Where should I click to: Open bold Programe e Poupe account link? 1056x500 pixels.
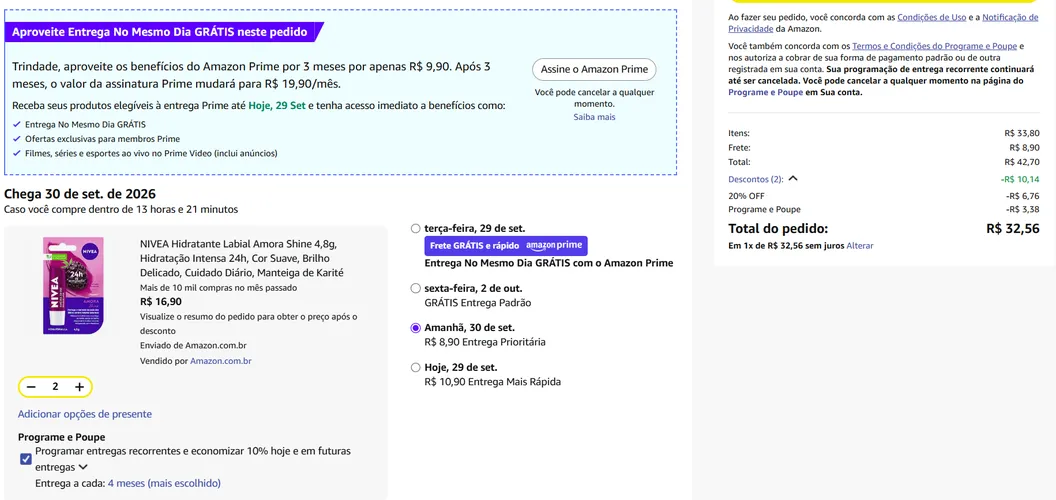766,92
